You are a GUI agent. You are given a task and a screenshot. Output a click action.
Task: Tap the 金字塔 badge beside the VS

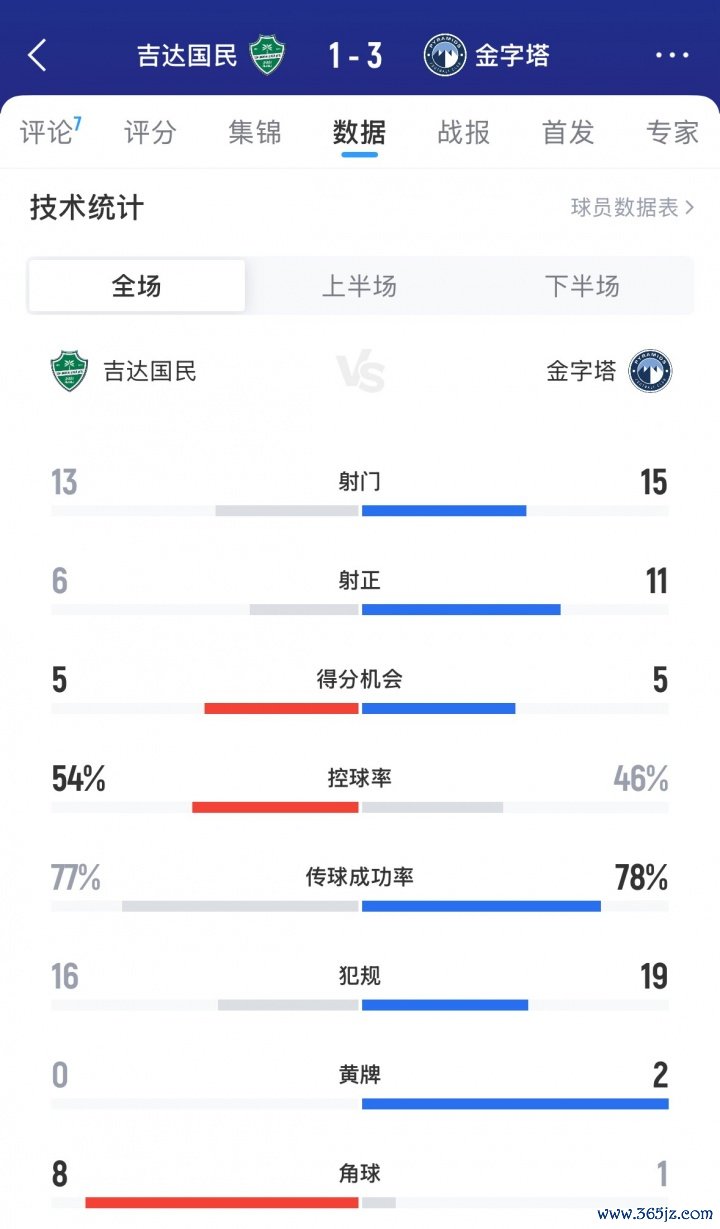(x=650, y=371)
